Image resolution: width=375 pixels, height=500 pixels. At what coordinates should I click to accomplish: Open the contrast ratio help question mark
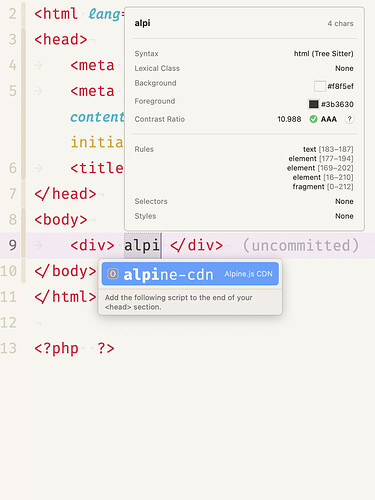[349, 119]
